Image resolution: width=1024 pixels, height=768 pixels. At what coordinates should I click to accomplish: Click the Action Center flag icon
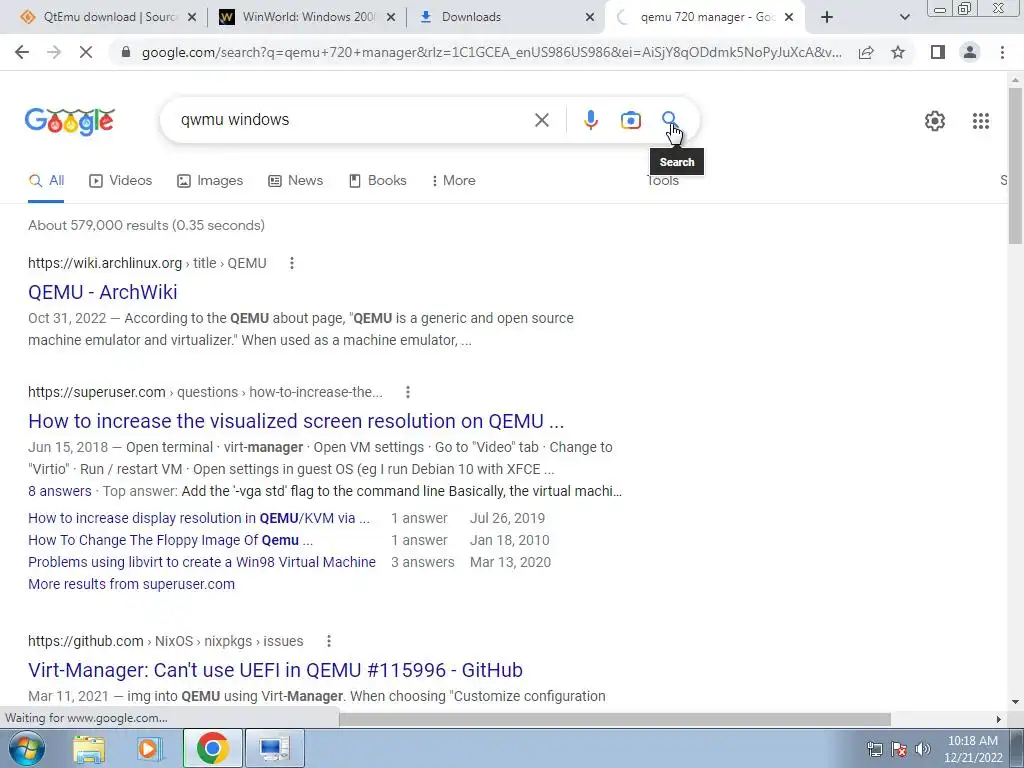(x=899, y=749)
